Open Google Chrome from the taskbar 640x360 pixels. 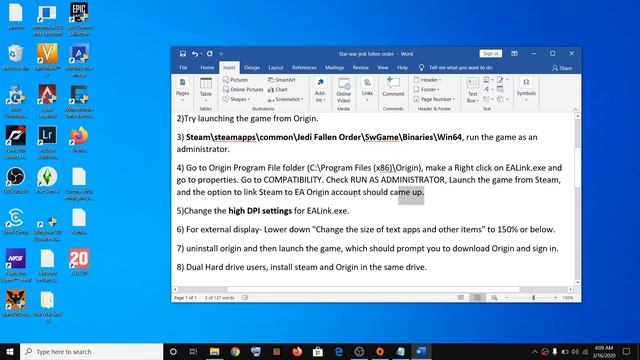tap(235, 351)
